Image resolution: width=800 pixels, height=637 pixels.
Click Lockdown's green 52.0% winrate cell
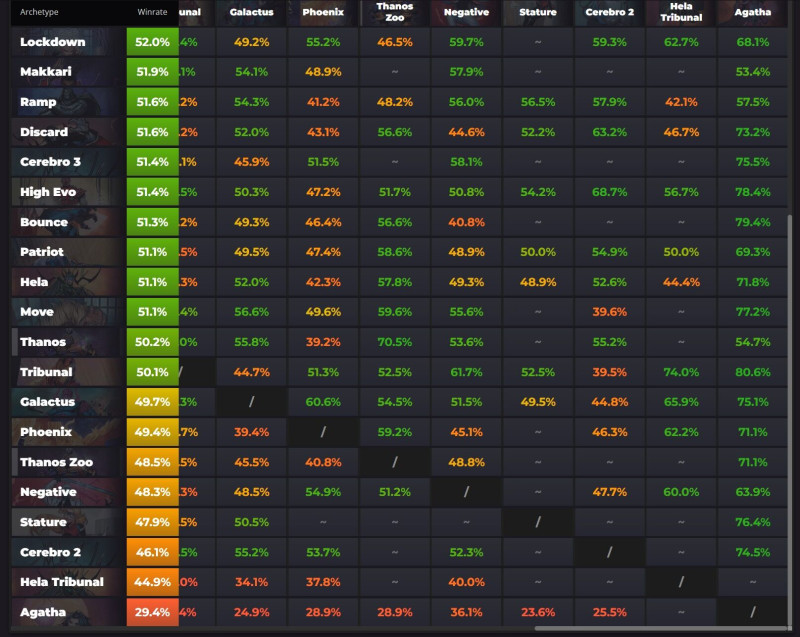point(152,42)
